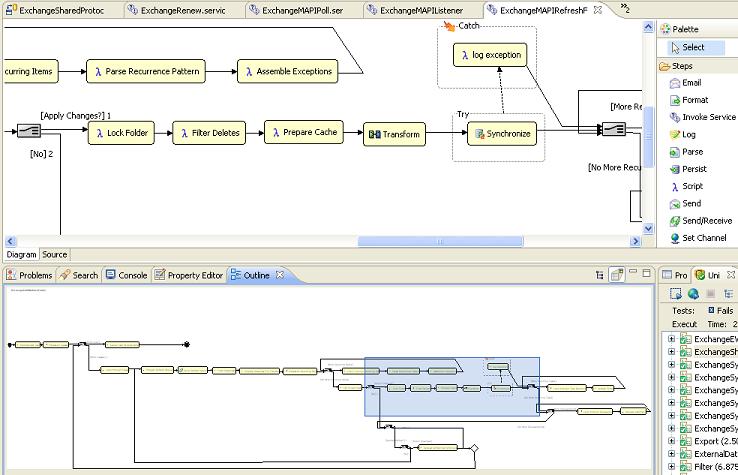Choose the Log step from the palette
Screen dimensions: 738x475
pos(688,135)
